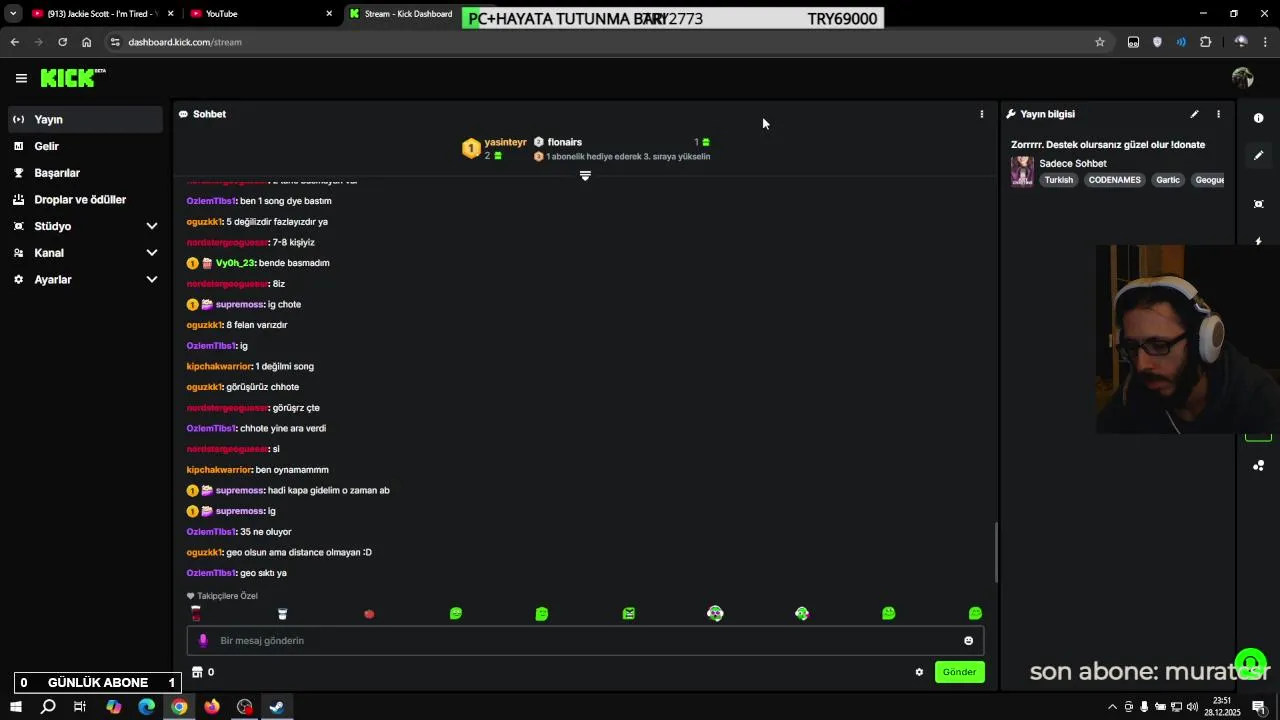Click the capture frame icon in right sidebar

tap(1259, 204)
